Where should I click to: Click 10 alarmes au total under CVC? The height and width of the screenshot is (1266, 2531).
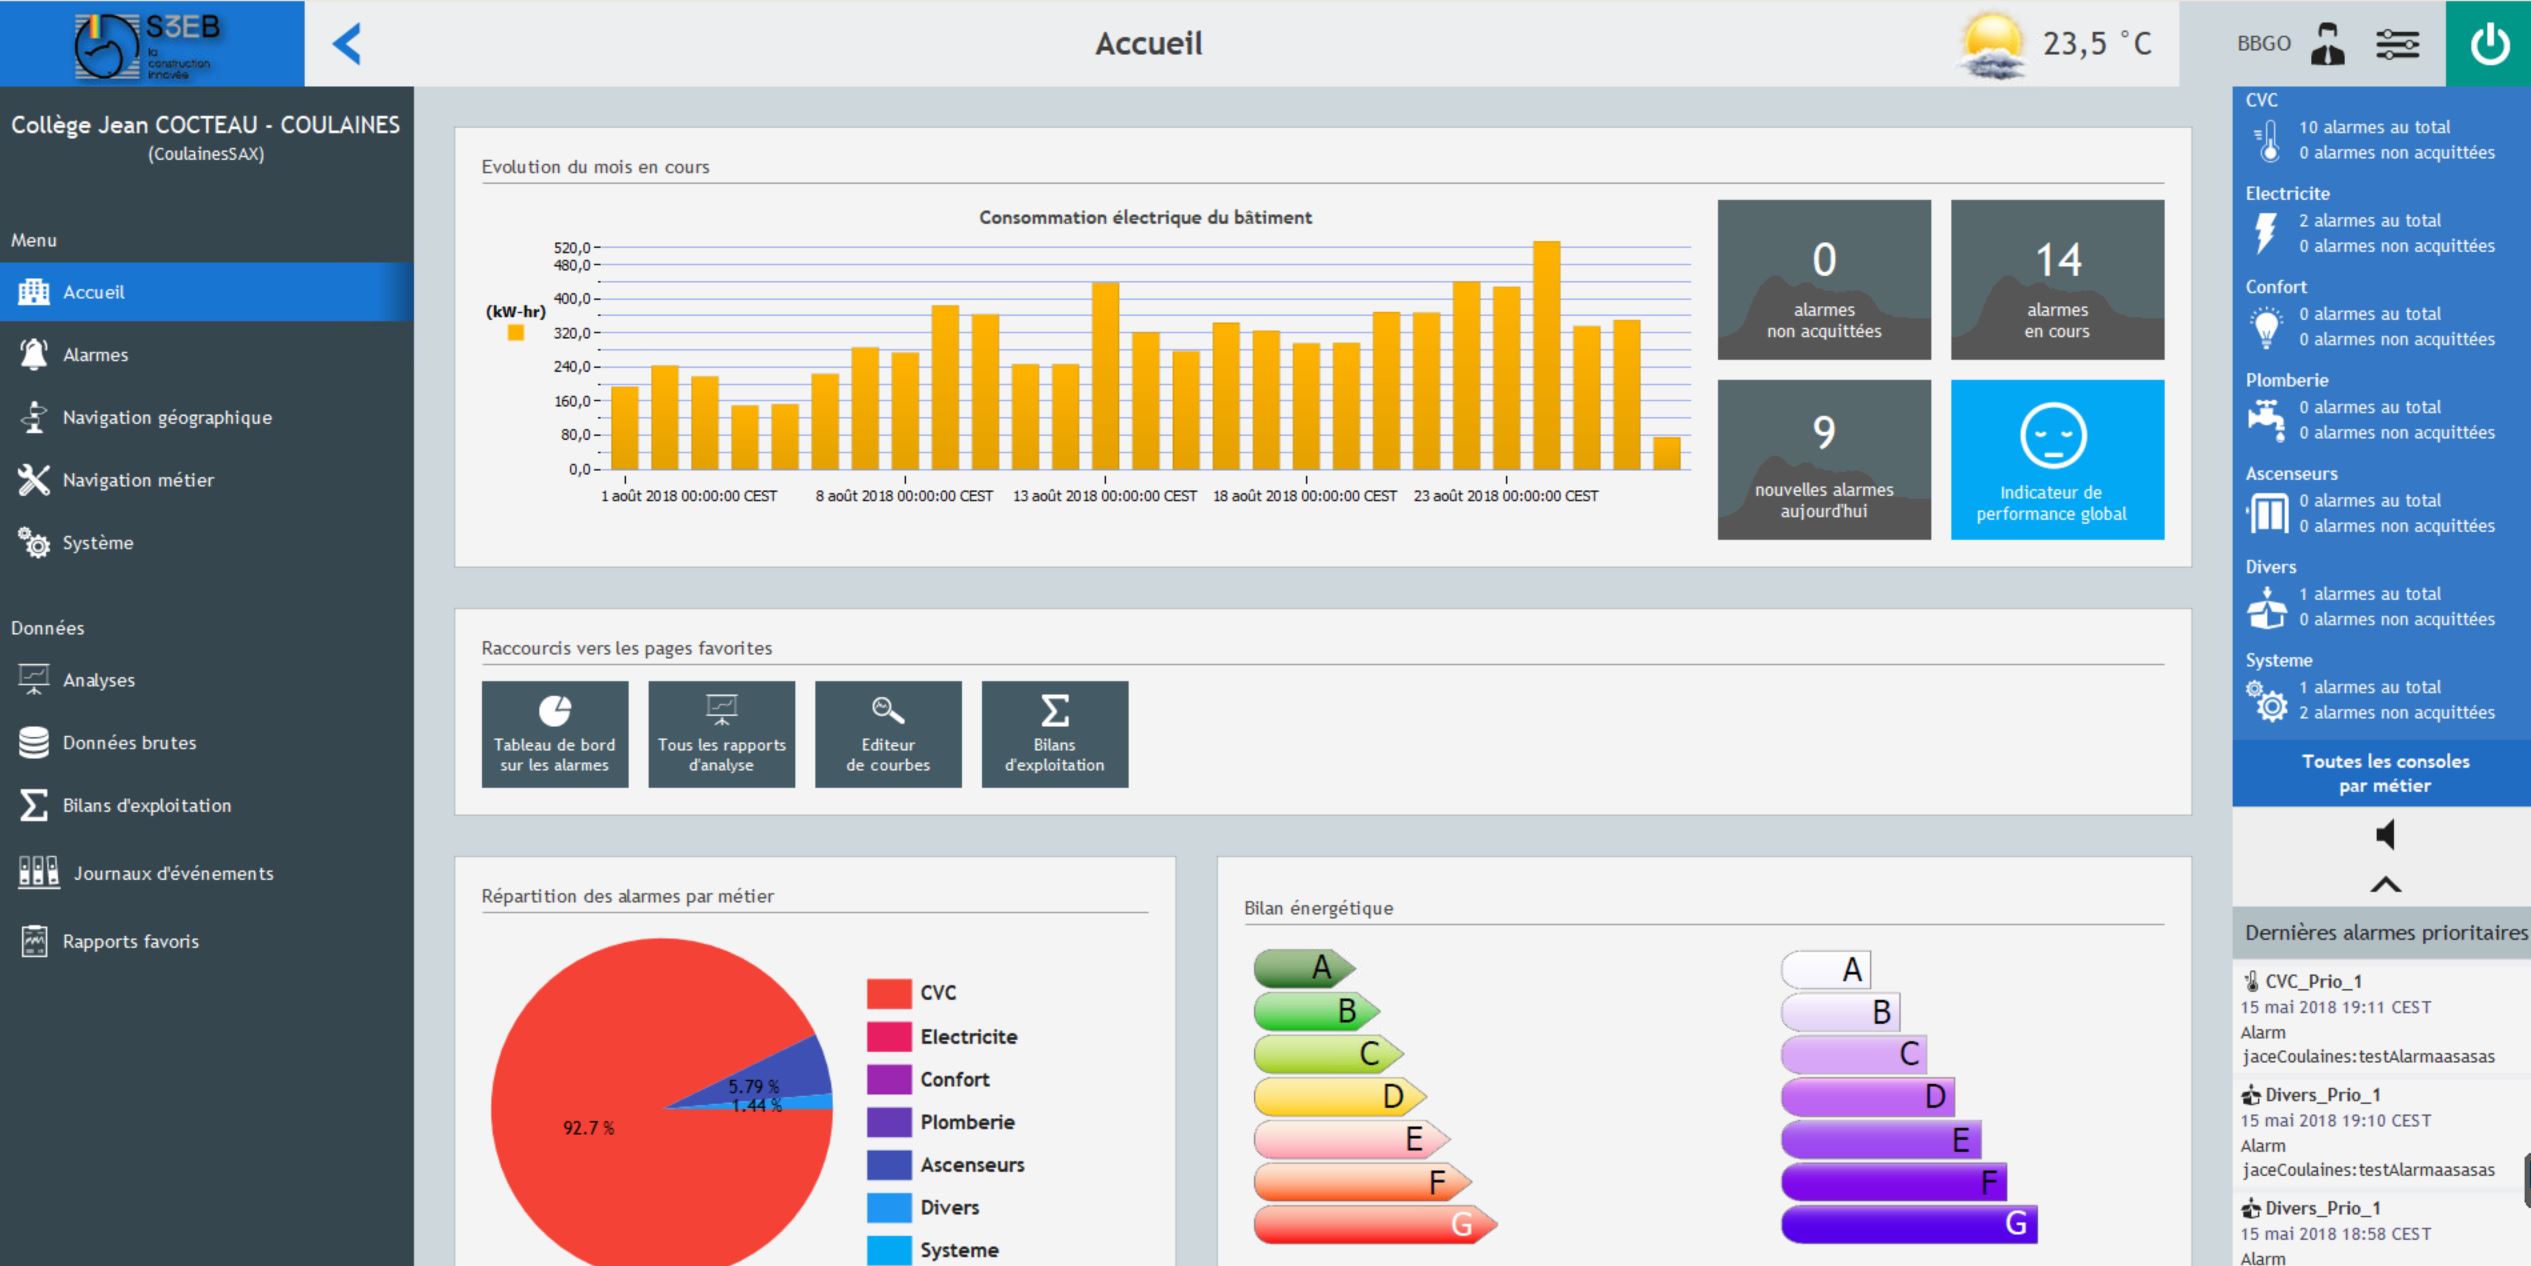click(x=2374, y=127)
